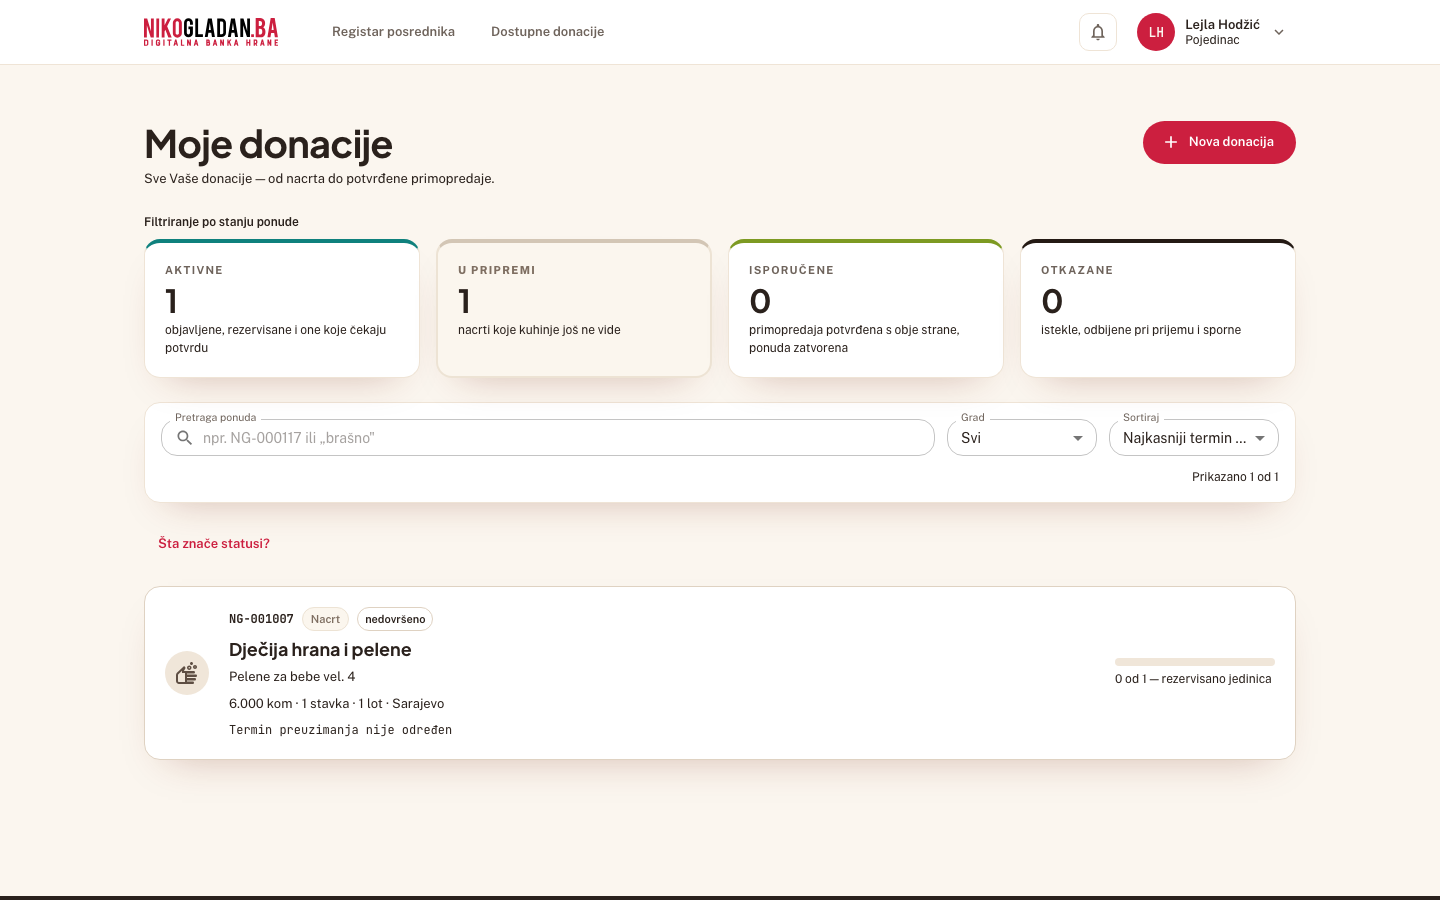Filter by Otkazane donations card
This screenshot has width=1440, height=900.
point(1158,309)
